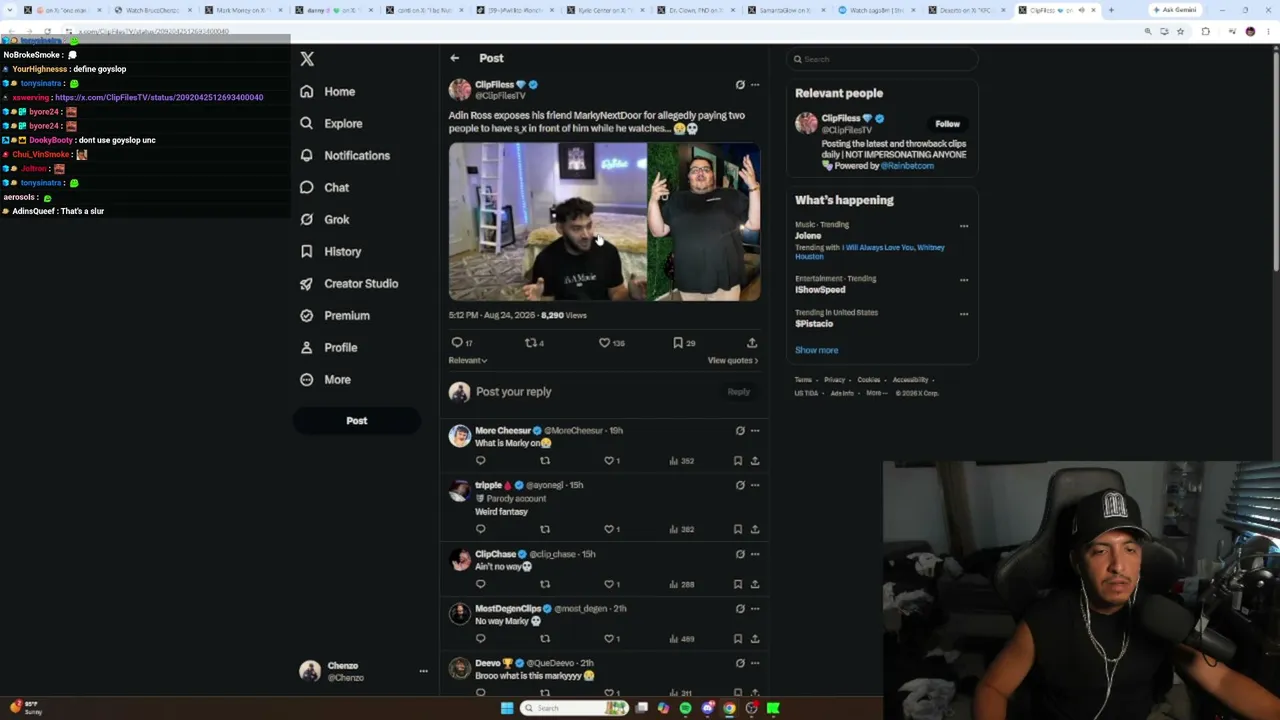Open the Home page from sidebar
The image size is (1280, 720).
(x=328, y=92)
